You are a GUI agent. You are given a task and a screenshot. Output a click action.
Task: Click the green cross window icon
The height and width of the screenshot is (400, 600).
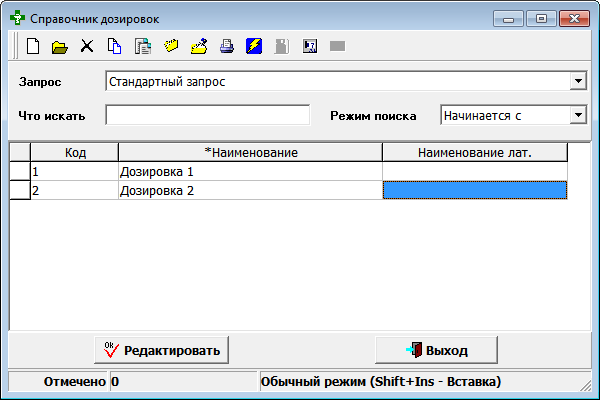coord(17,18)
